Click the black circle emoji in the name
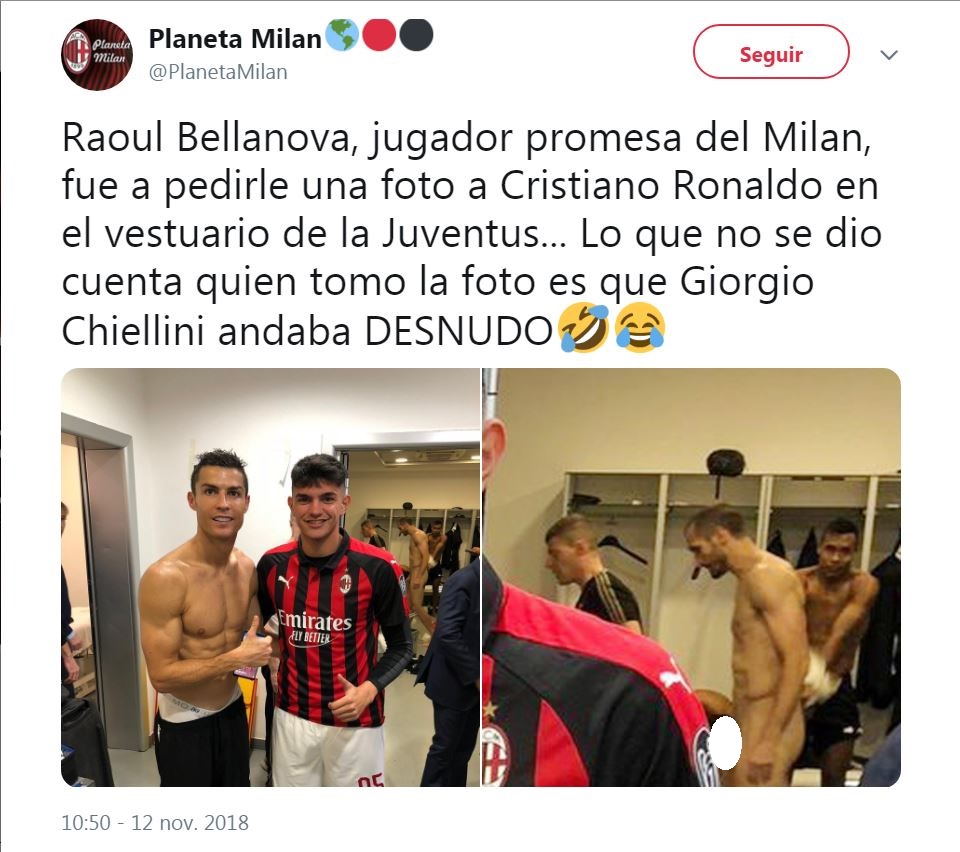This screenshot has width=960, height=852. tap(416, 36)
